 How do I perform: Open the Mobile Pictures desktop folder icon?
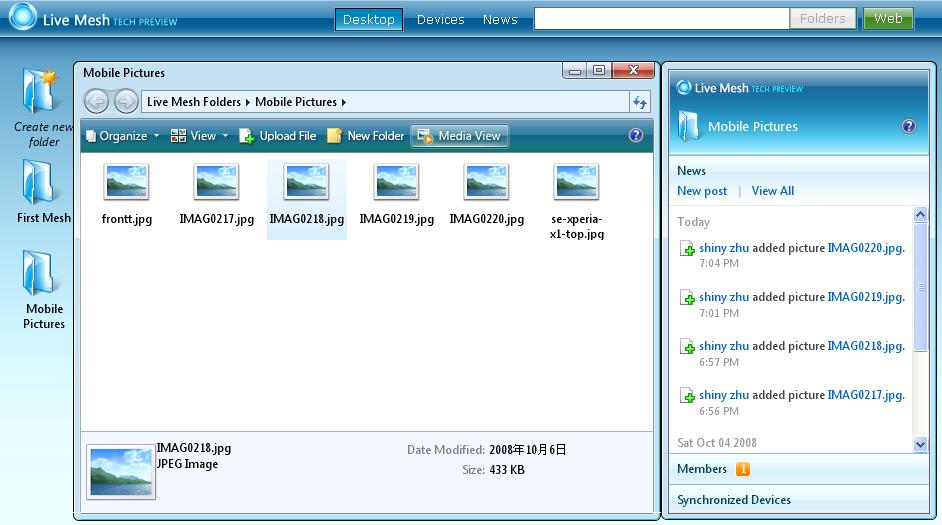click(39, 273)
